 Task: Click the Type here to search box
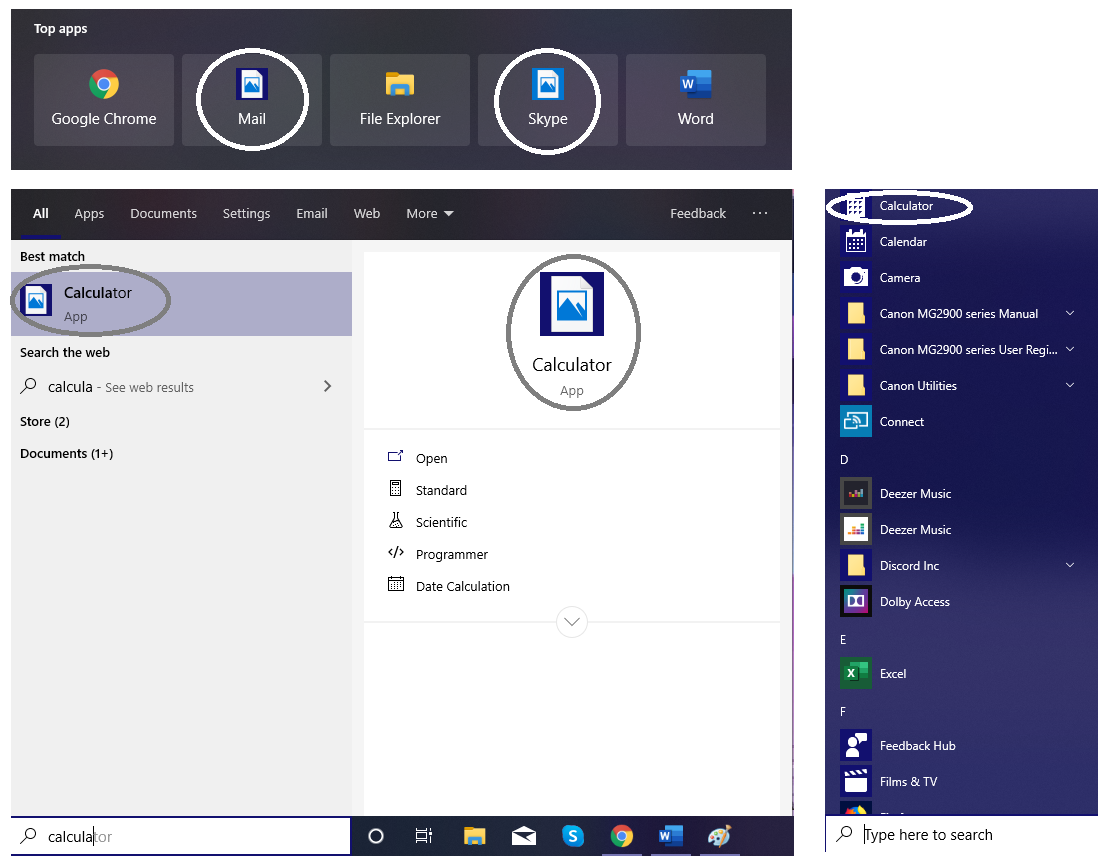pyautogui.click(x=962, y=834)
